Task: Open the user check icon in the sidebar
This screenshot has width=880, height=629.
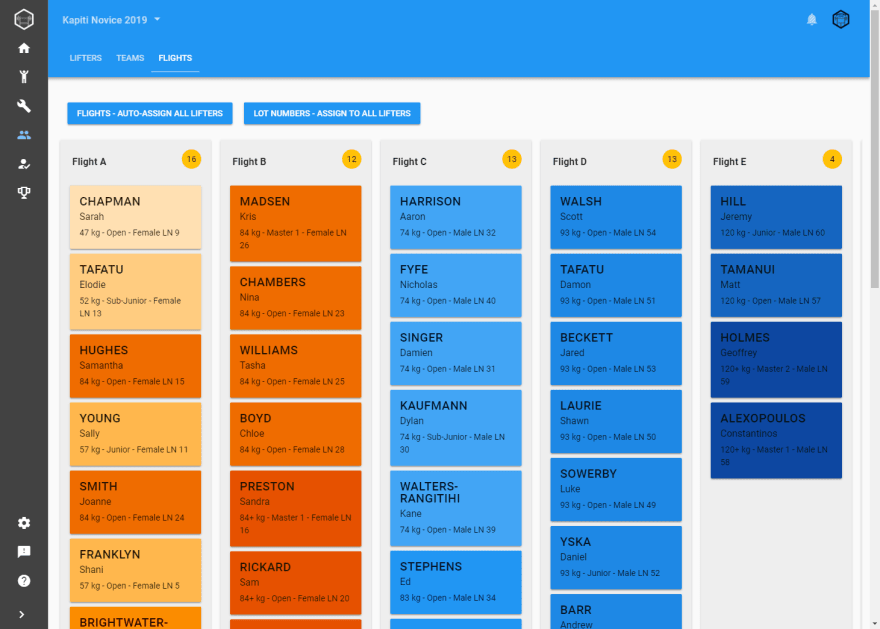Action: click(24, 164)
